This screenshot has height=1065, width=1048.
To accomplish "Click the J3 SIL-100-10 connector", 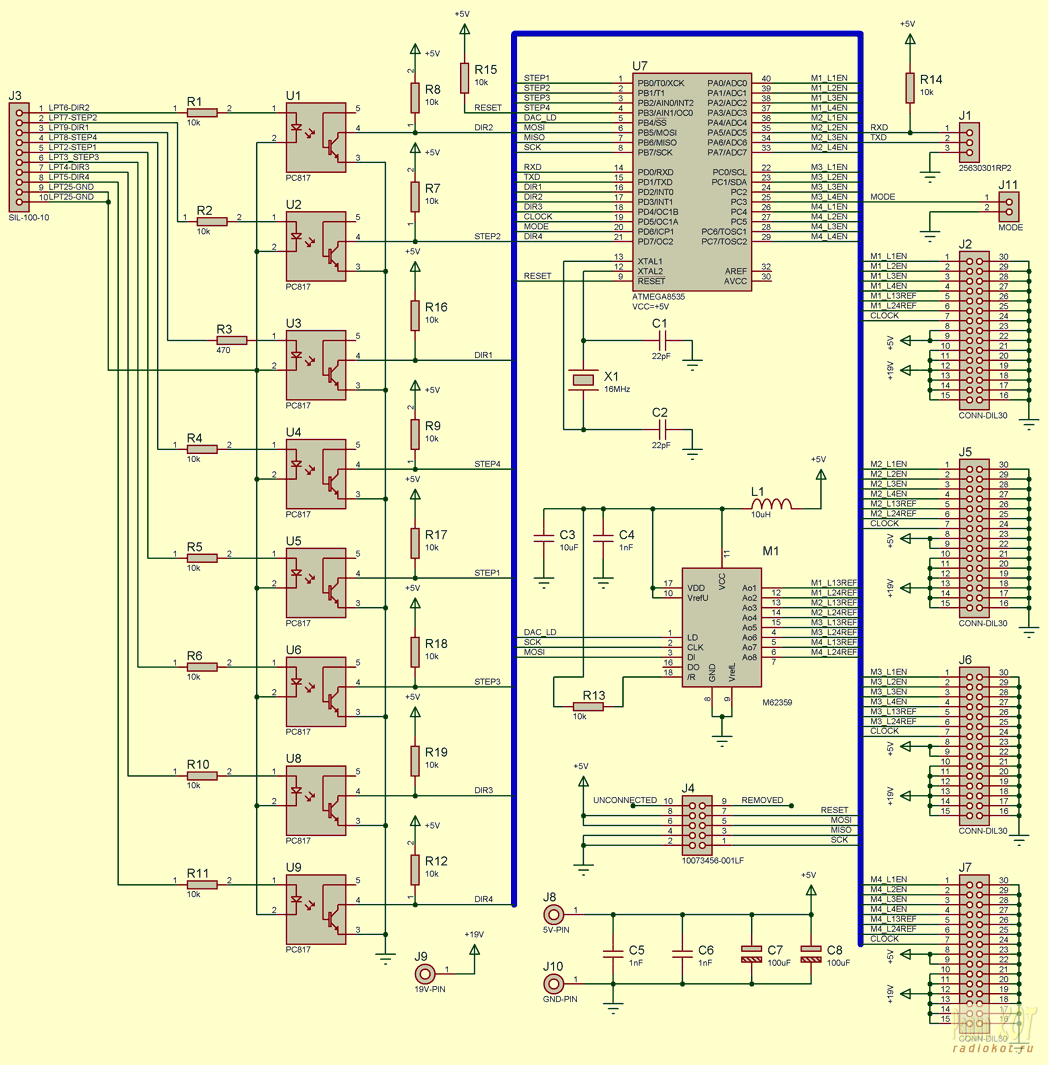I will pyautogui.click(x=19, y=157).
